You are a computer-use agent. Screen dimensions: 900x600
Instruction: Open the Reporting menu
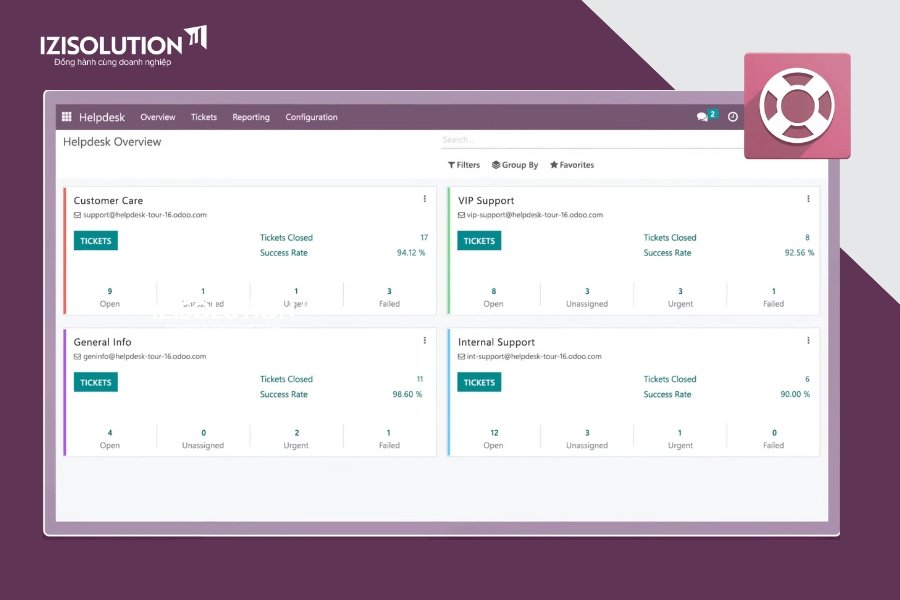(x=251, y=117)
